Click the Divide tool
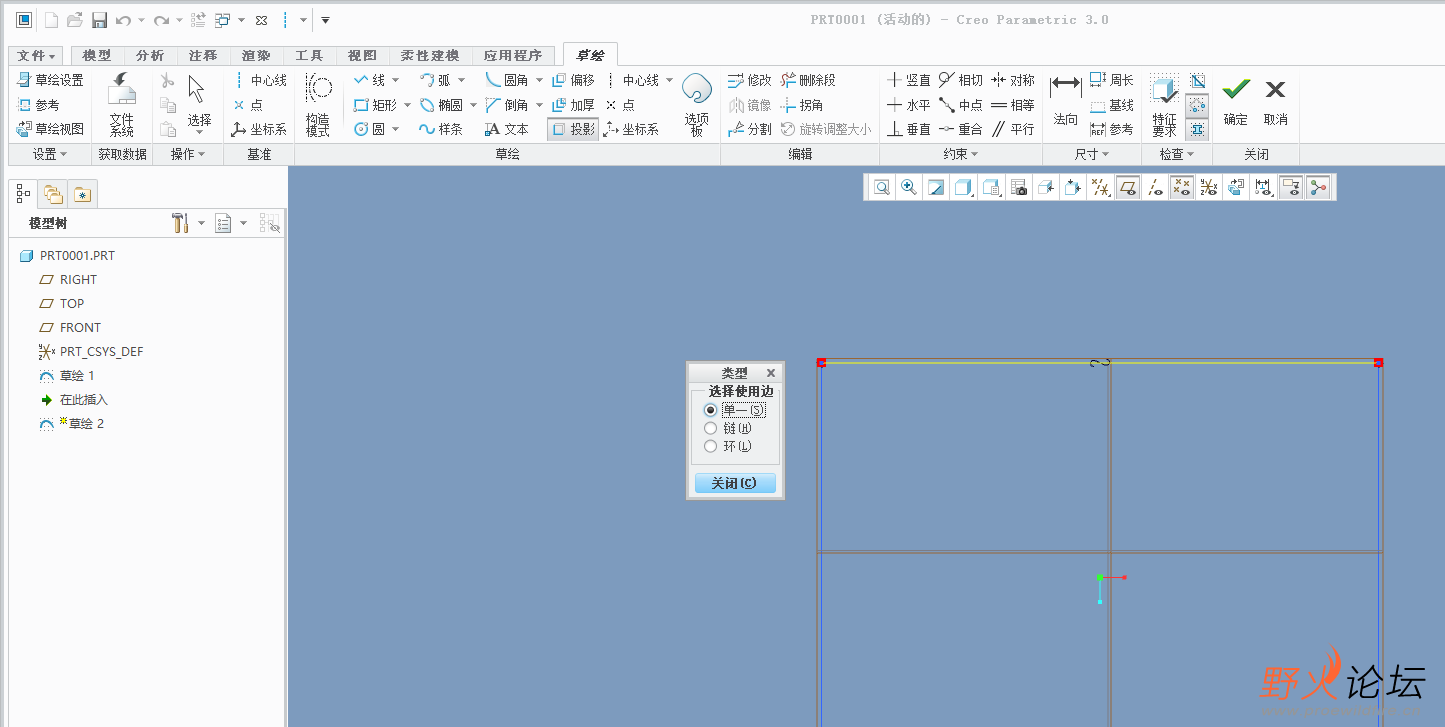This screenshot has width=1445, height=727. tap(750, 129)
